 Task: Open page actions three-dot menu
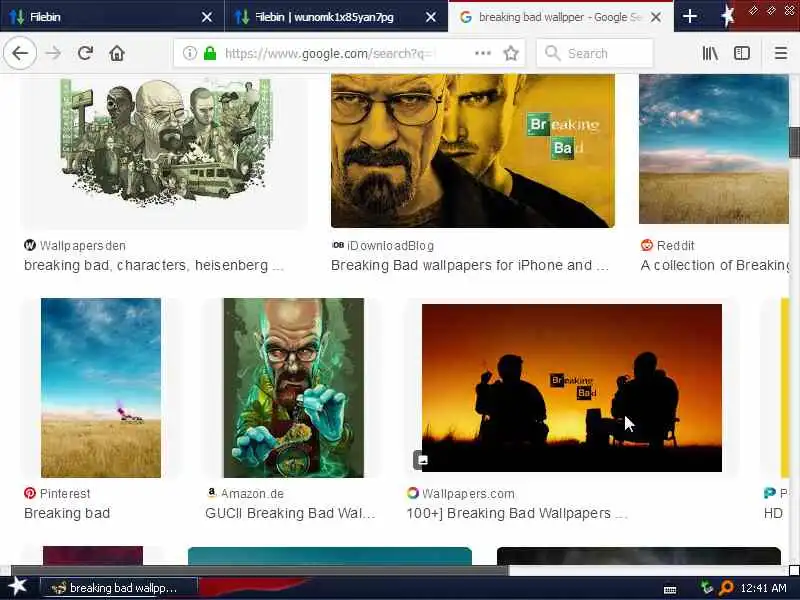(483, 53)
